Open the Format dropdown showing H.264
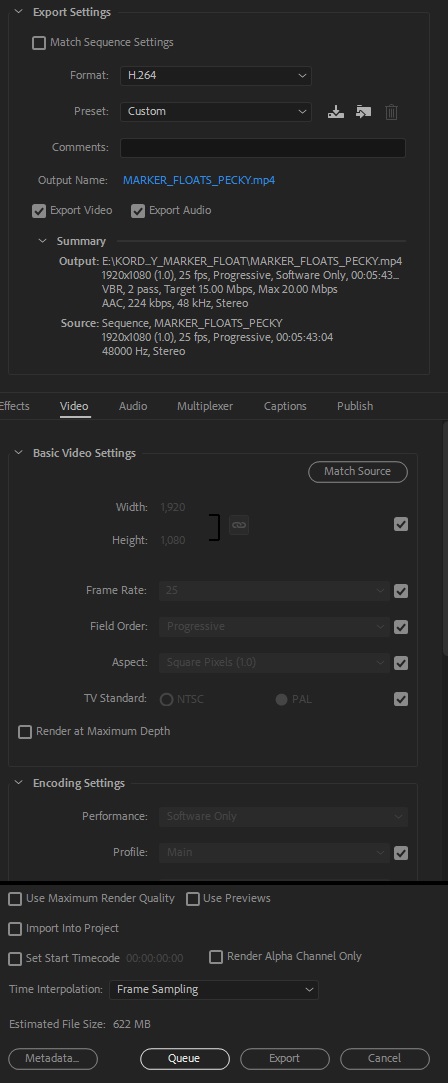Viewport: 448px width, 1083px height. 215,75
